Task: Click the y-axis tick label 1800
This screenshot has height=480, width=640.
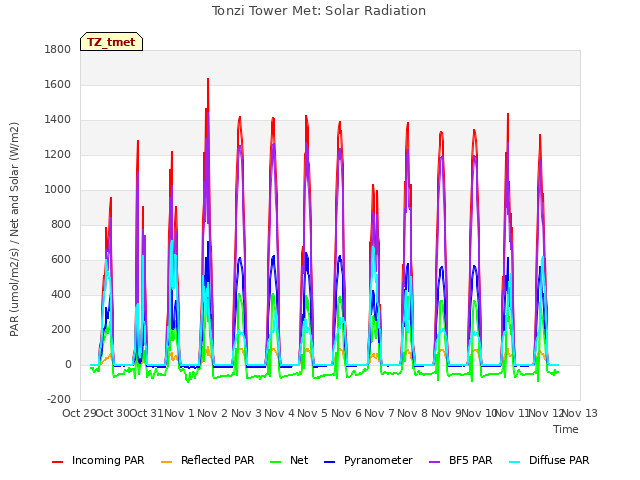Action: 58,50
